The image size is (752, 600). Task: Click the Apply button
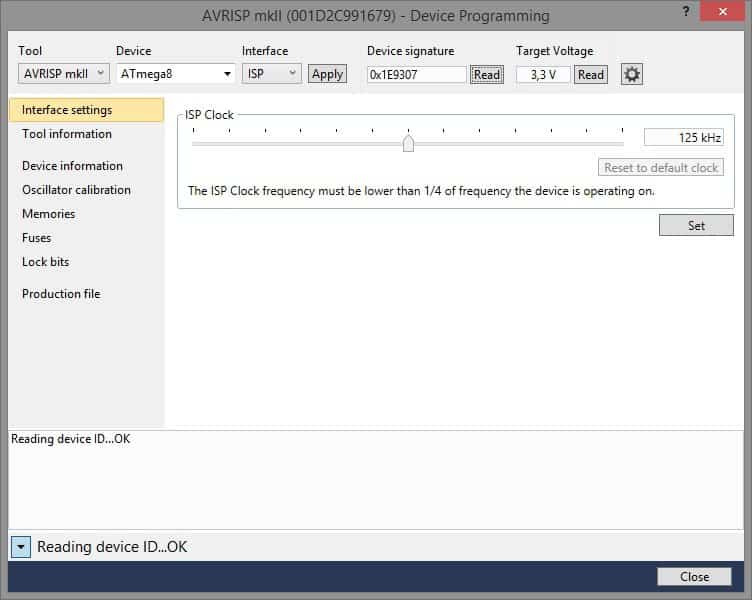(327, 74)
